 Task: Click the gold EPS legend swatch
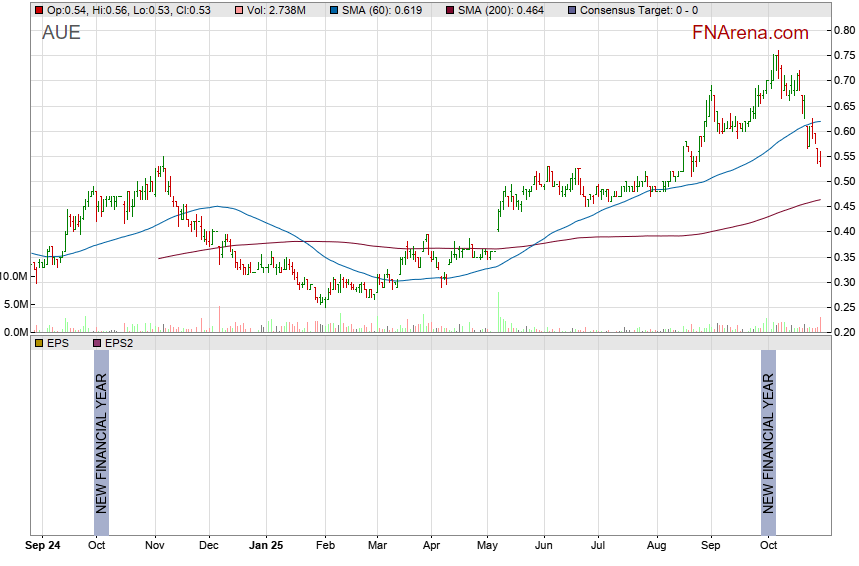click(39, 343)
